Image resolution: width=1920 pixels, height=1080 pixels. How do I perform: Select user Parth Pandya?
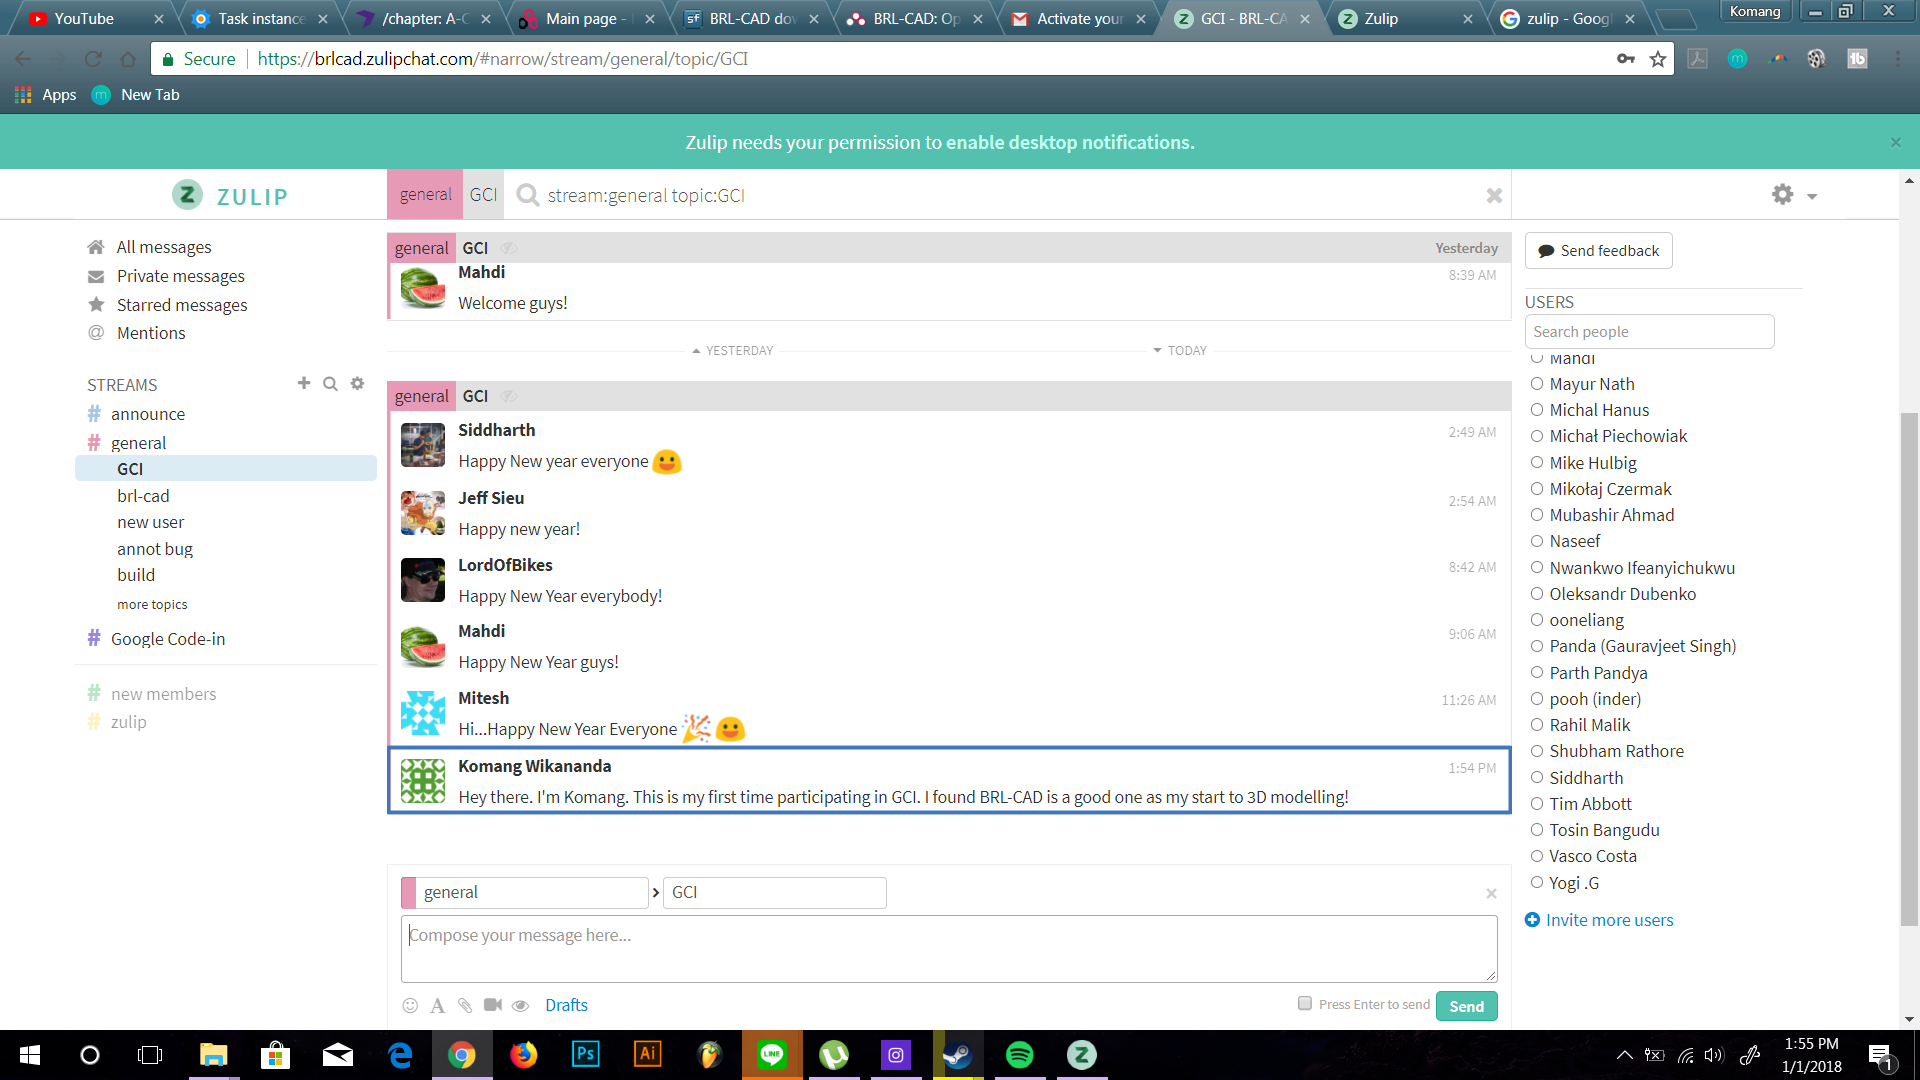click(1598, 673)
